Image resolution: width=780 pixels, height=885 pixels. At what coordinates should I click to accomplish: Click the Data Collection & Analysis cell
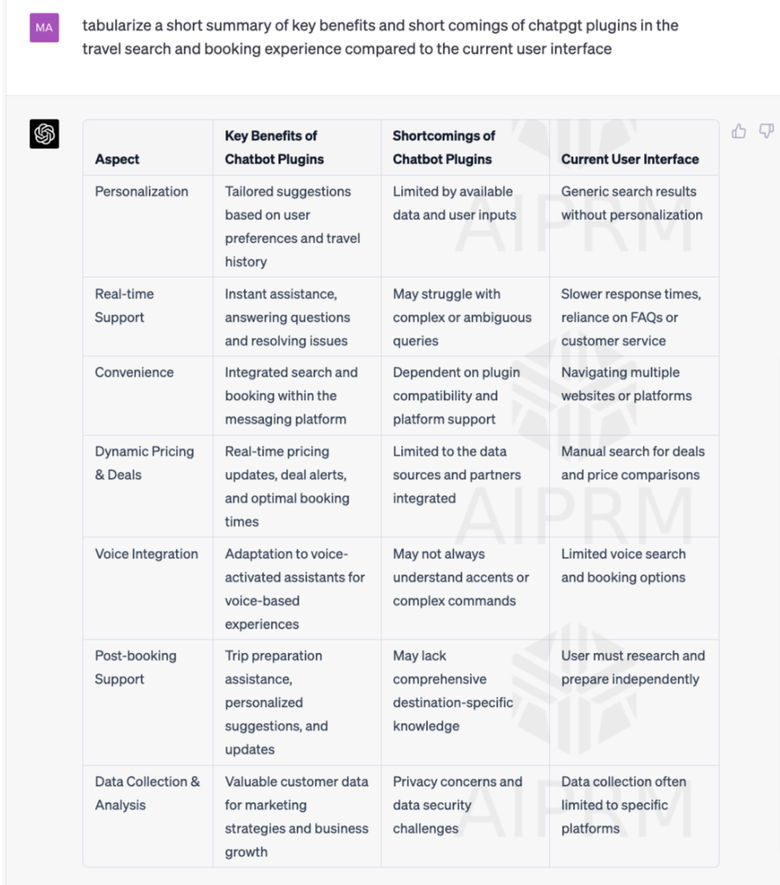click(x=147, y=793)
